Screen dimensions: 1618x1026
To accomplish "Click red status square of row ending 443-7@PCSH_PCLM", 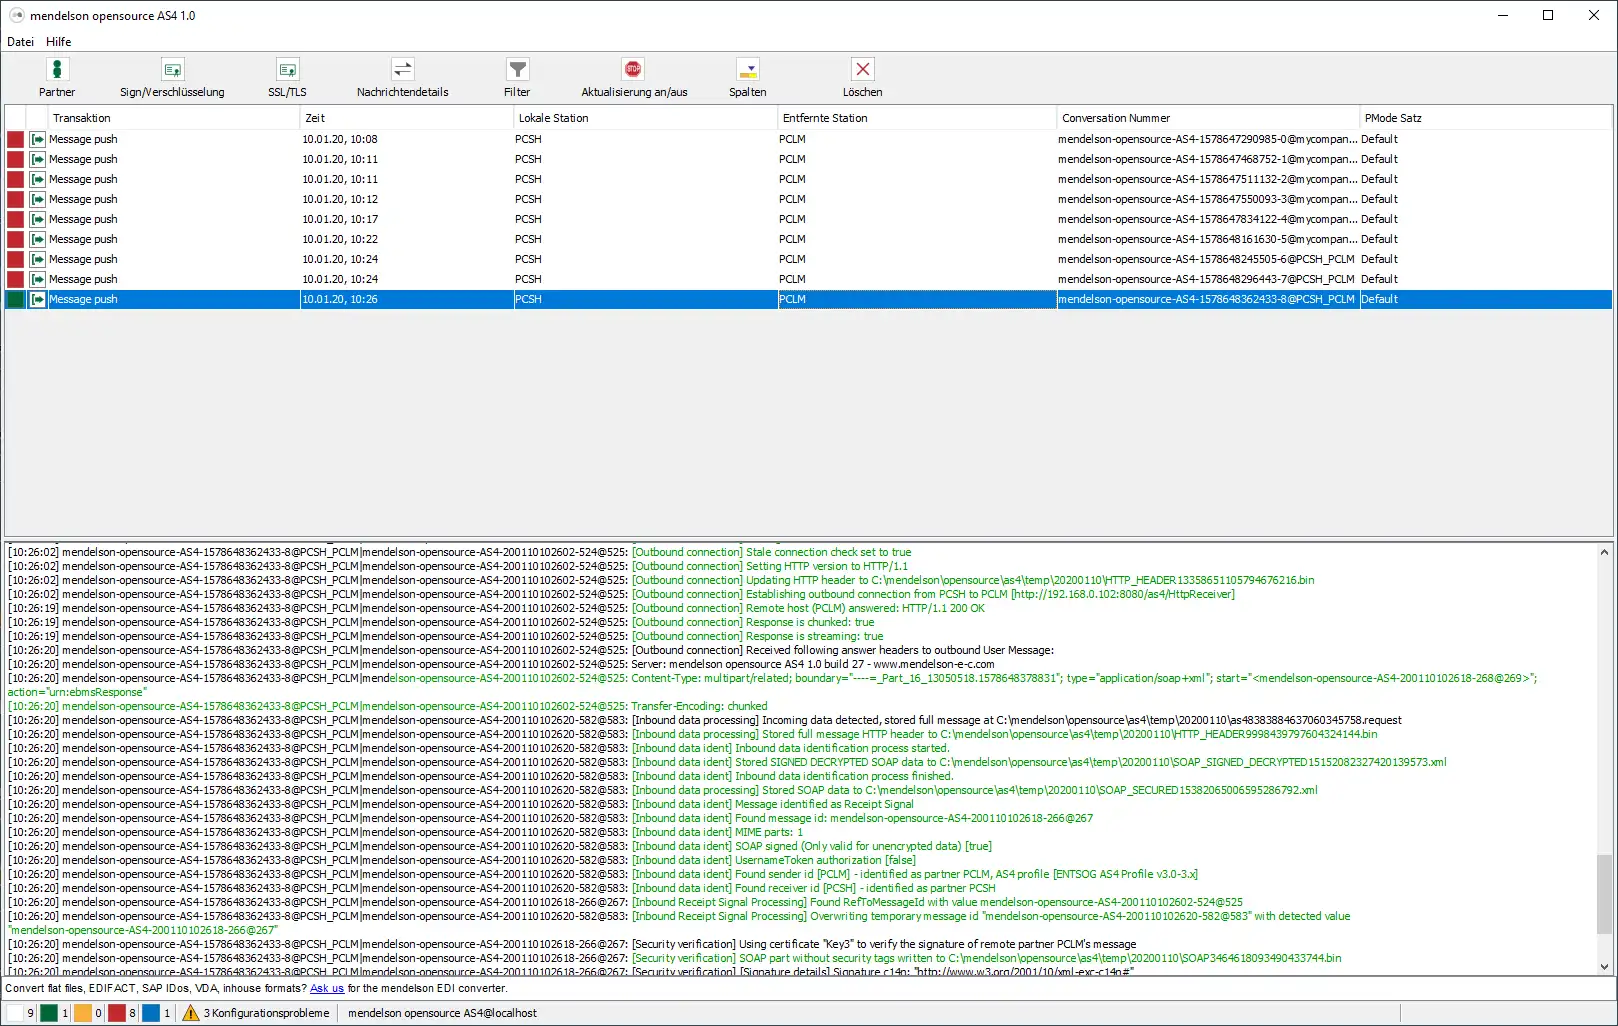I will tap(15, 279).
